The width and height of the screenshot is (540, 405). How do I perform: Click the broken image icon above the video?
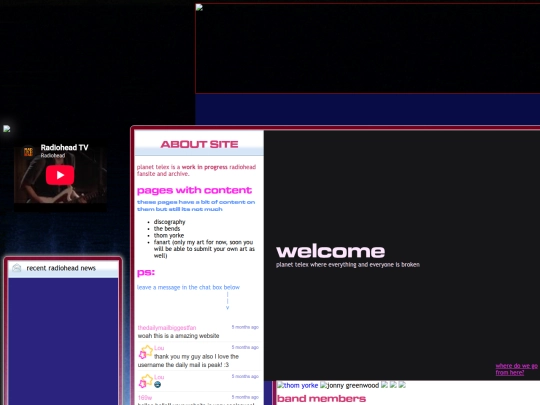7,129
